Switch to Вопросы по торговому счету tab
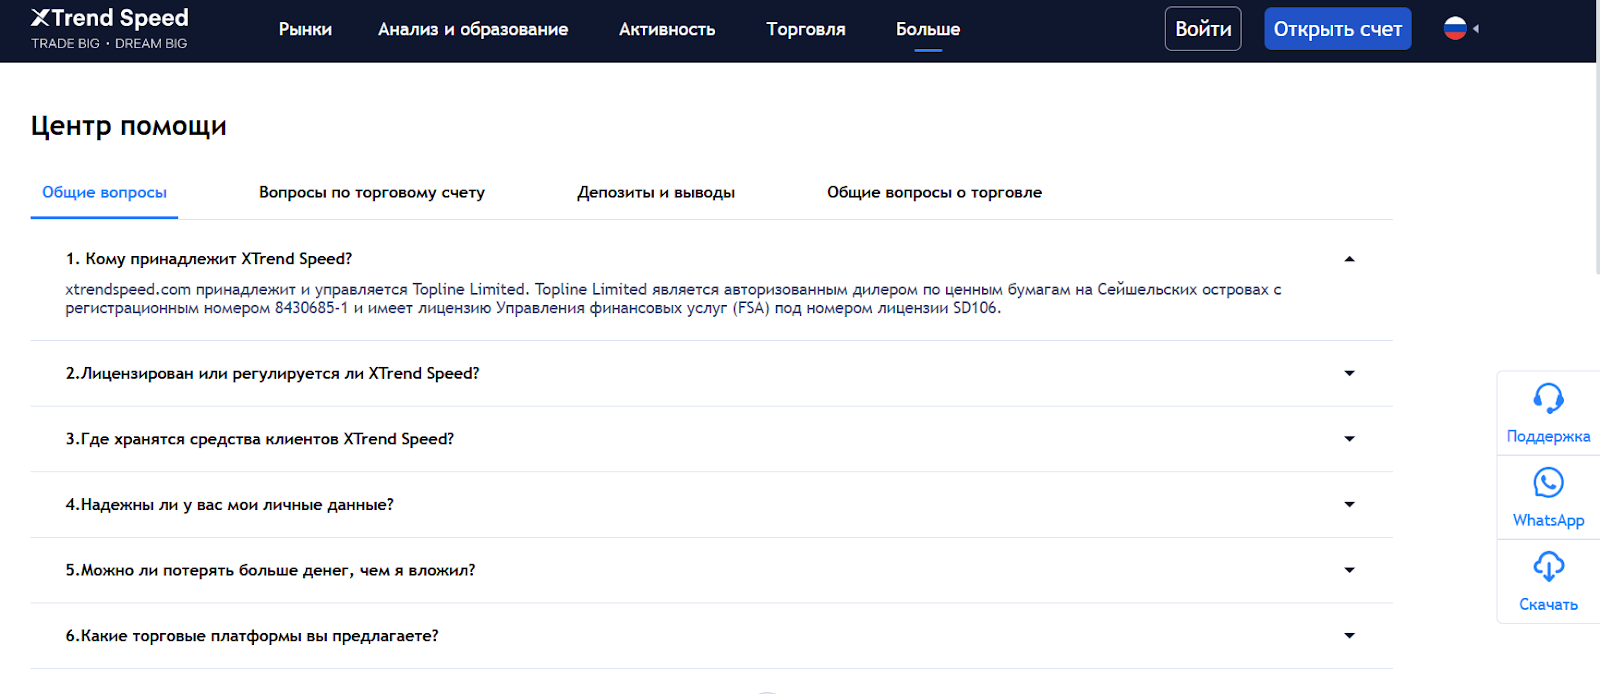 [x=372, y=192]
